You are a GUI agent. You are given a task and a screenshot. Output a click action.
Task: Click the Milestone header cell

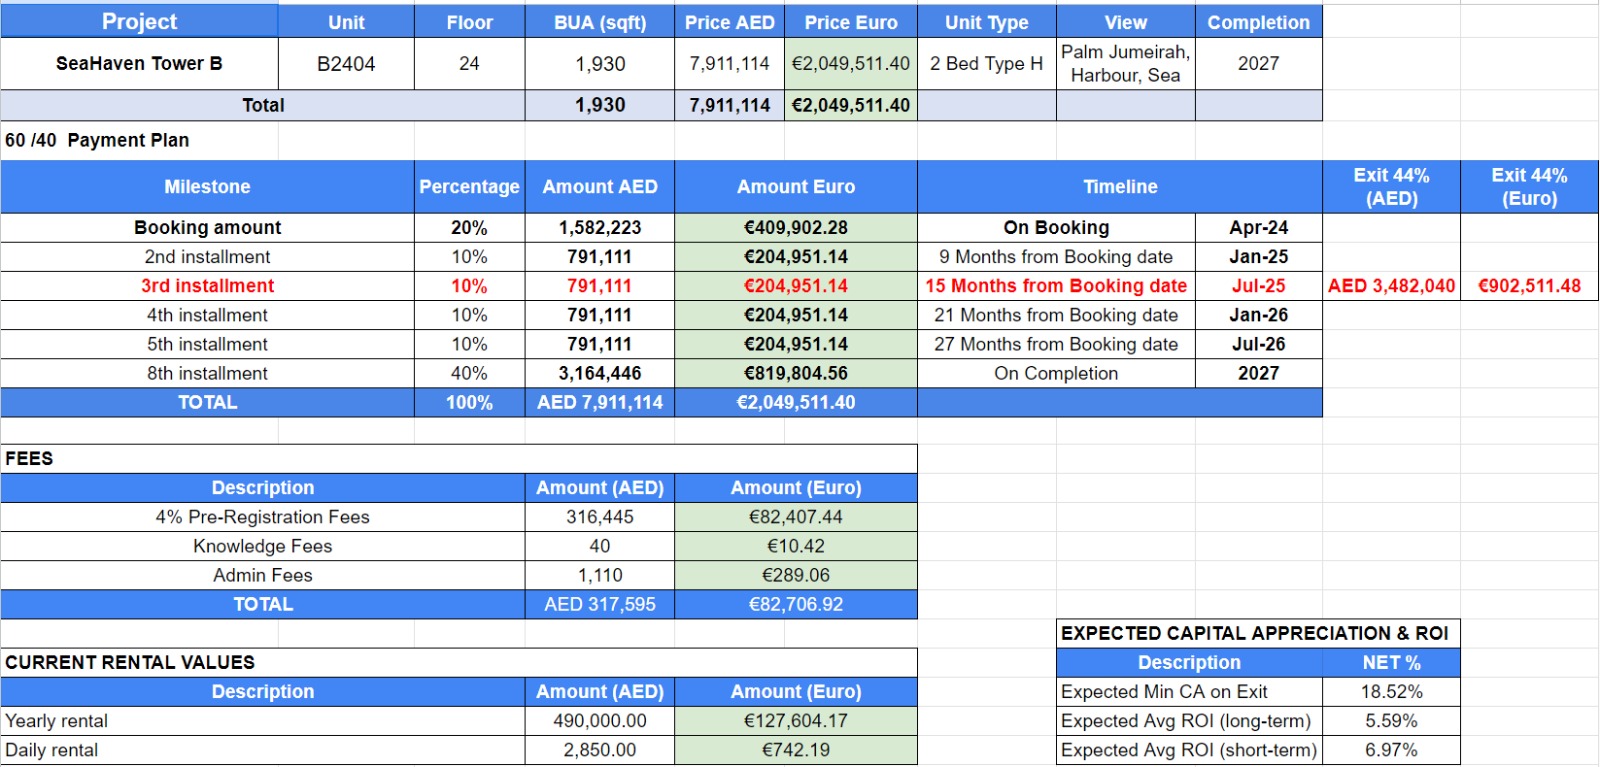click(x=207, y=187)
